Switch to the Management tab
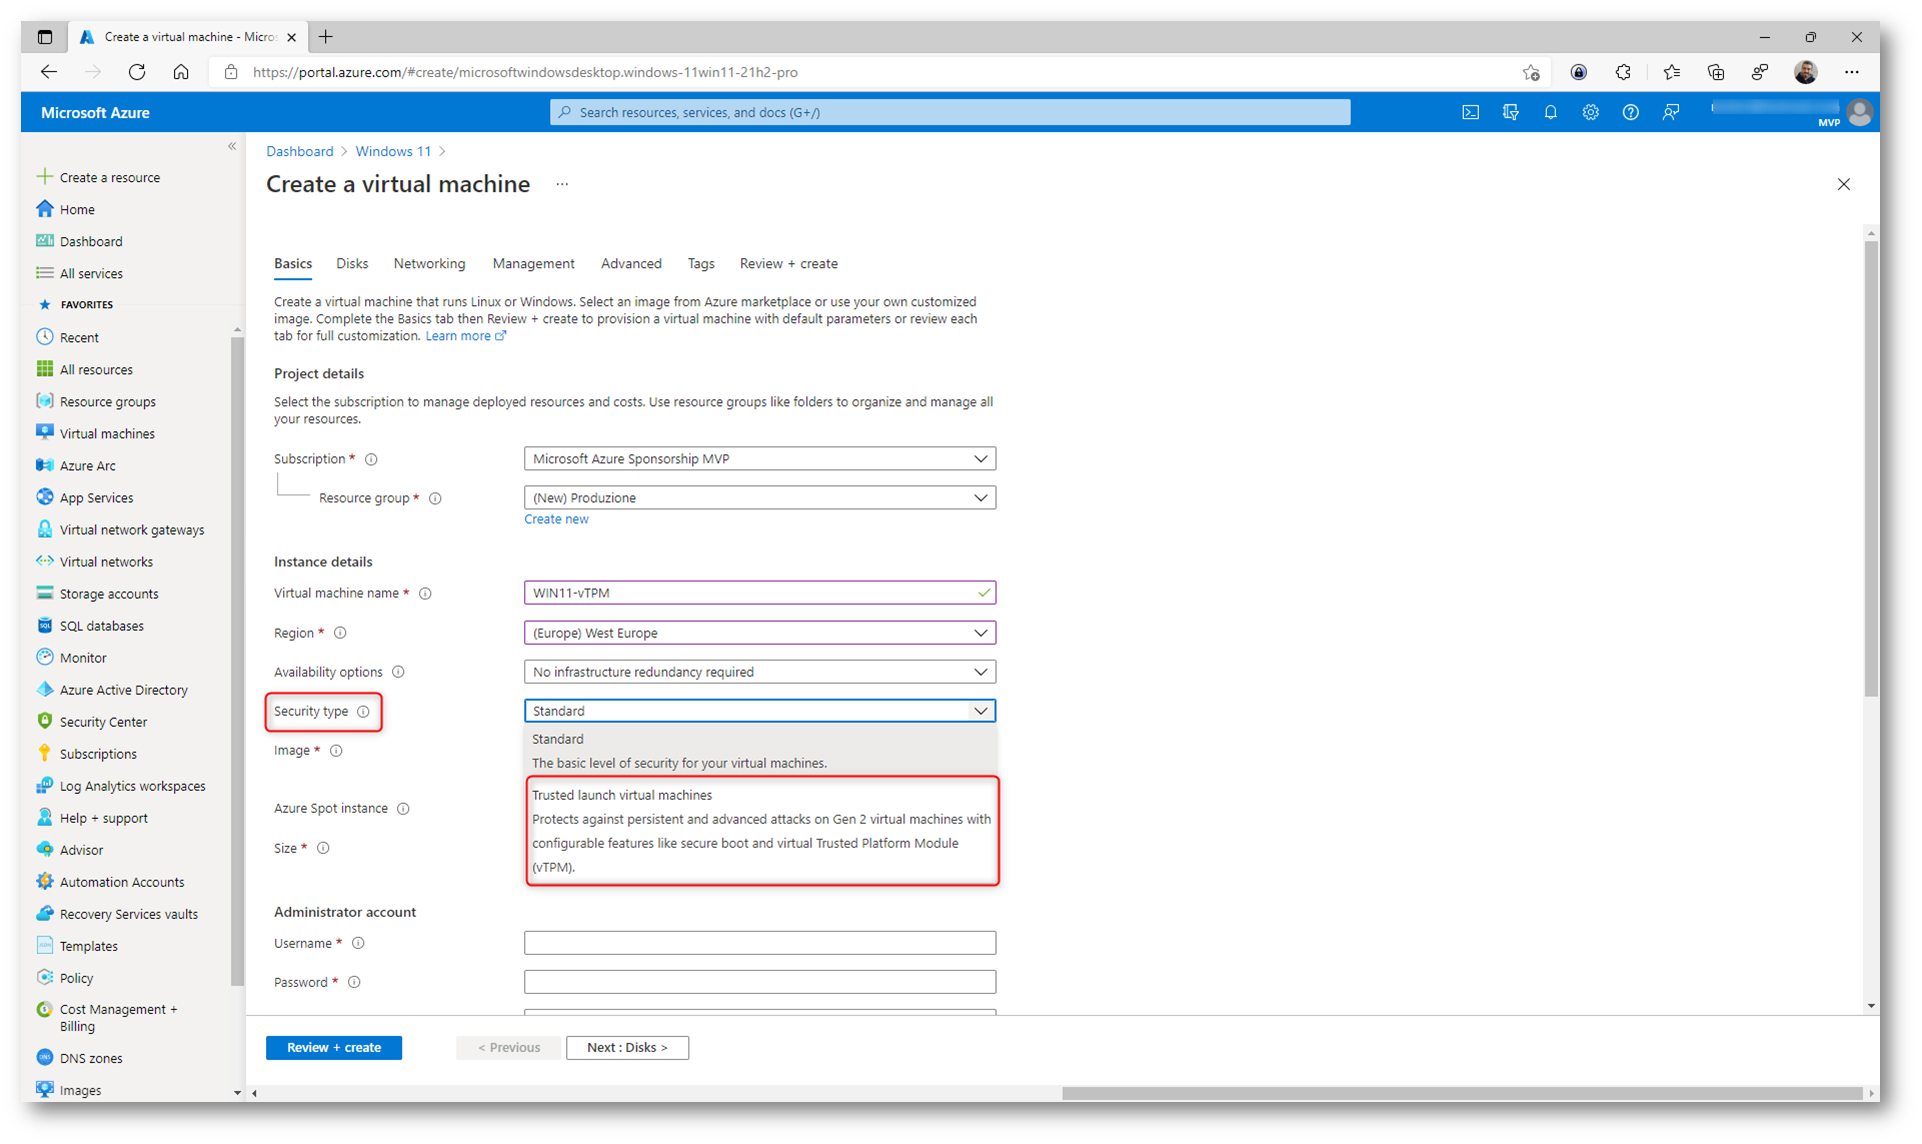Viewport: 1922px width, 1144px height. tap(533, 263)
